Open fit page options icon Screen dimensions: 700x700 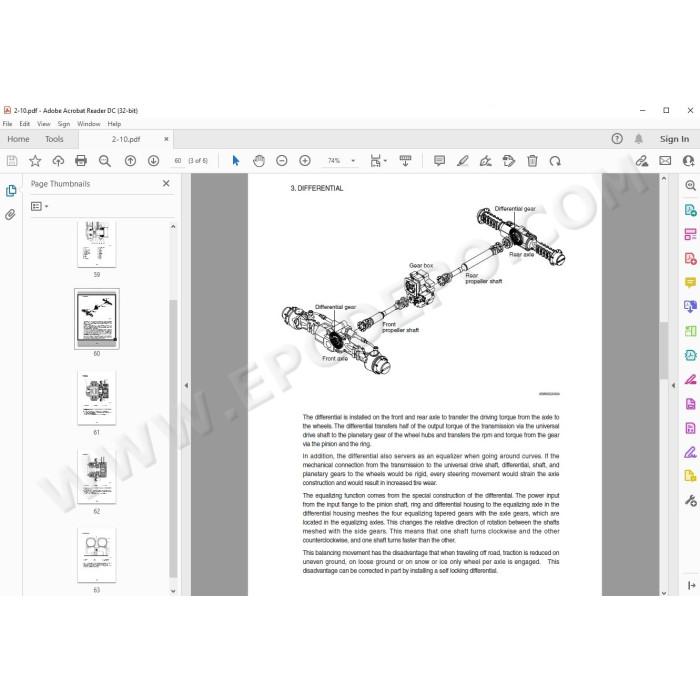[x=378, y=161]
